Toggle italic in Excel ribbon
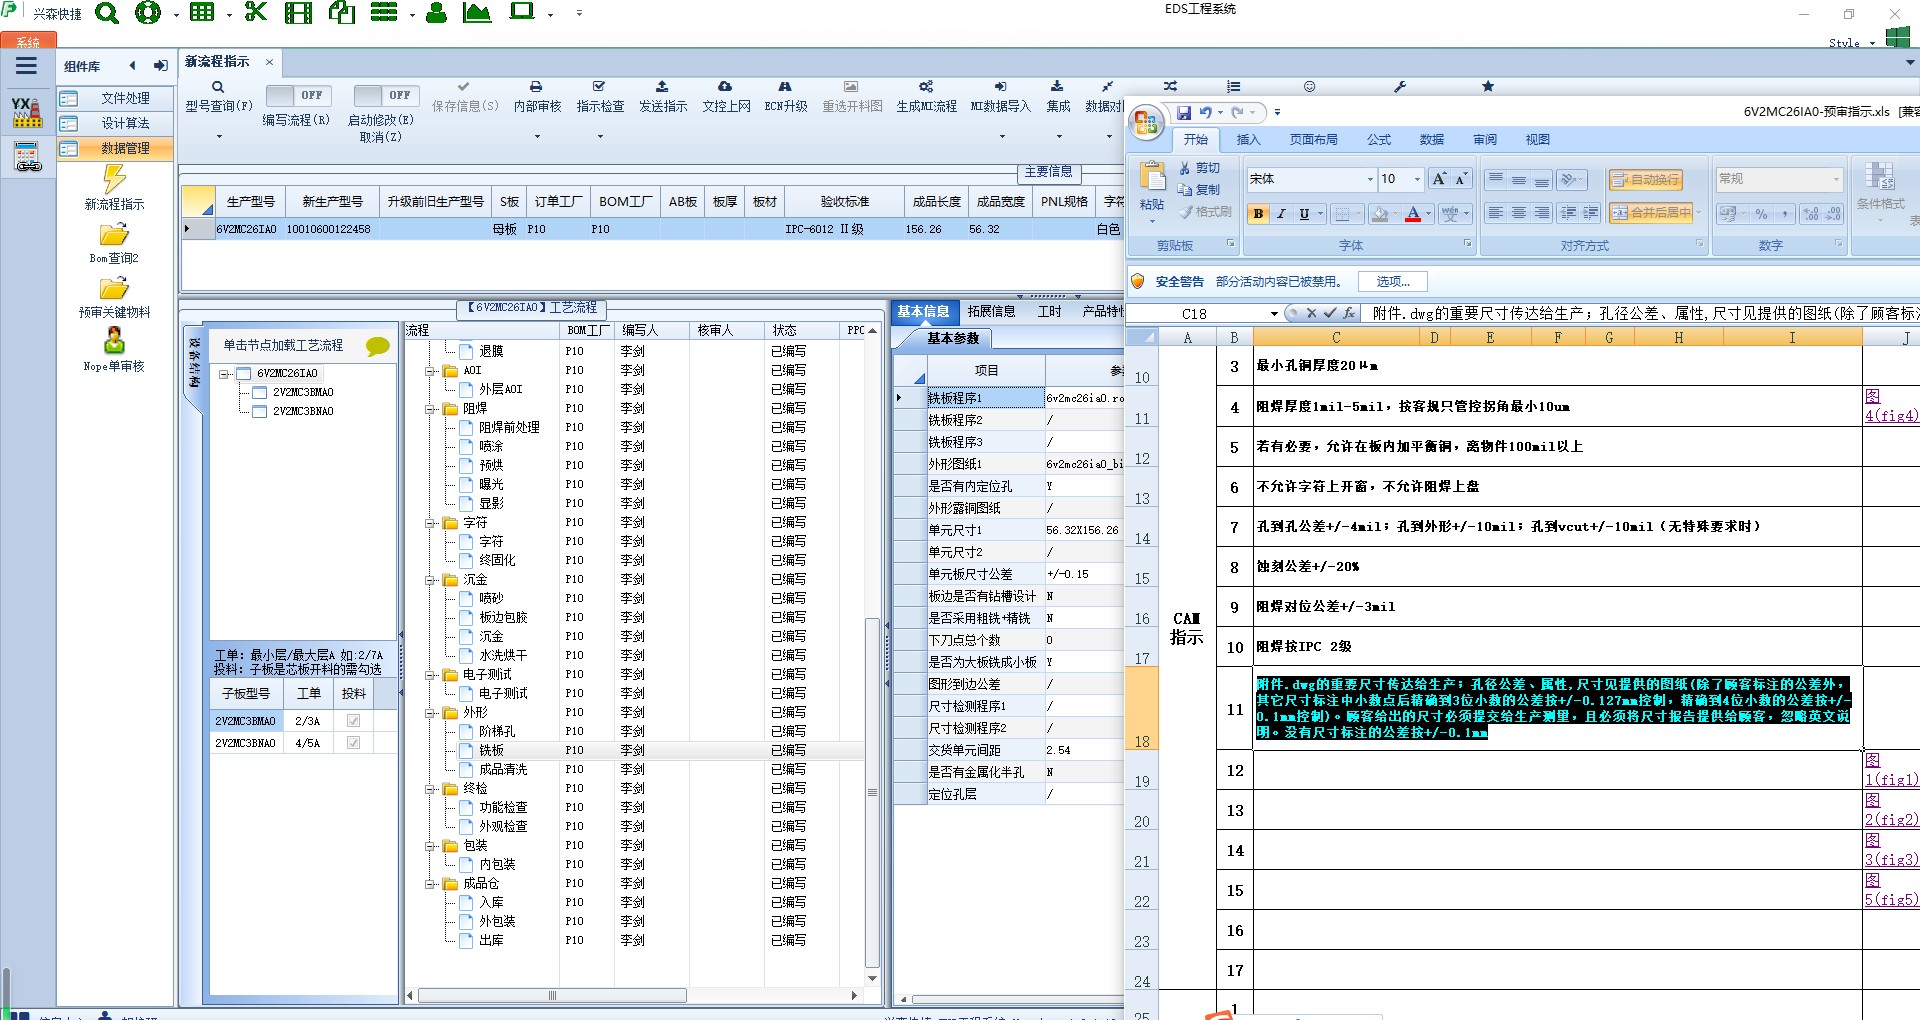Image resolution: width=1920 pixels, height=1020 pixels. [1281, 214]
